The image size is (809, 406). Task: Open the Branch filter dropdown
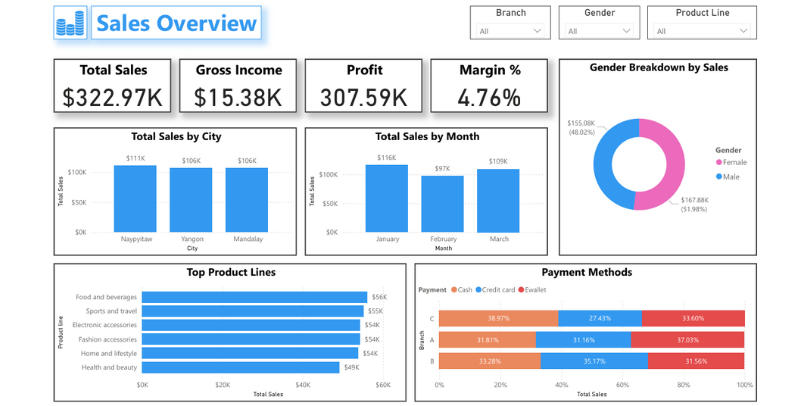(x=510, y=31)
